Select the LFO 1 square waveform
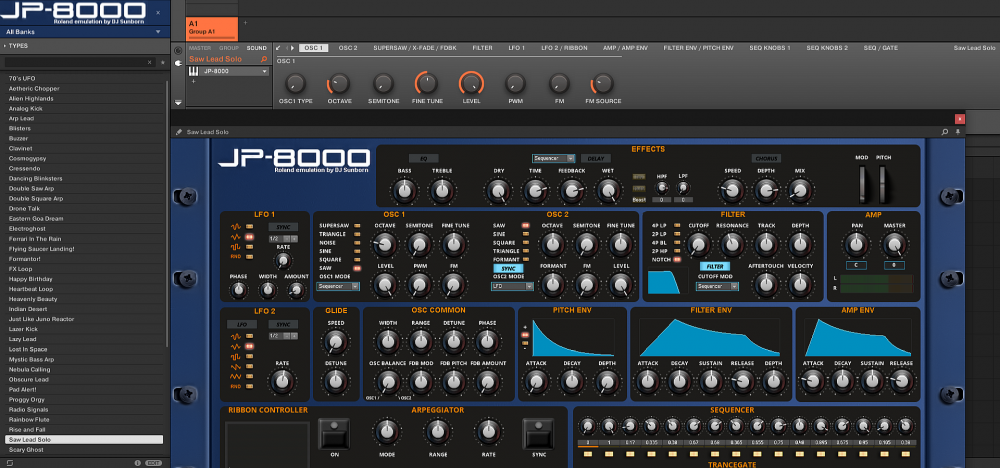This screenshot has width=1000, height=468. tap(249, 246)
